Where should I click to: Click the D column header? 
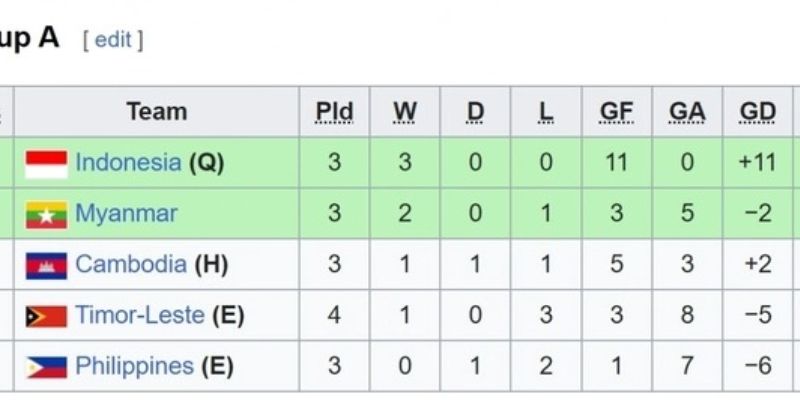pos(475,111)
